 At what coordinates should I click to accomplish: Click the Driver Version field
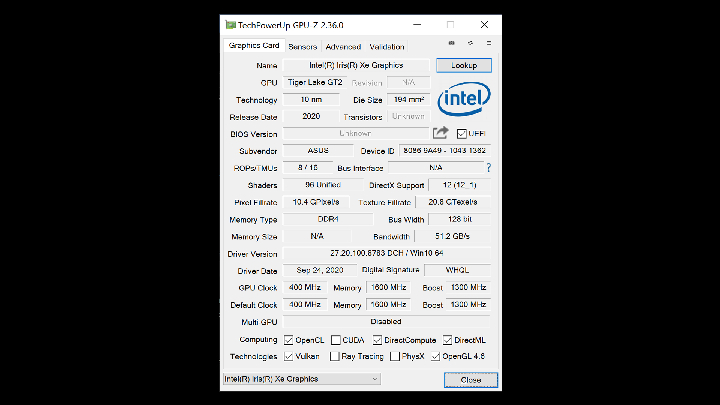pyautogui.click(x=387, y=253)
